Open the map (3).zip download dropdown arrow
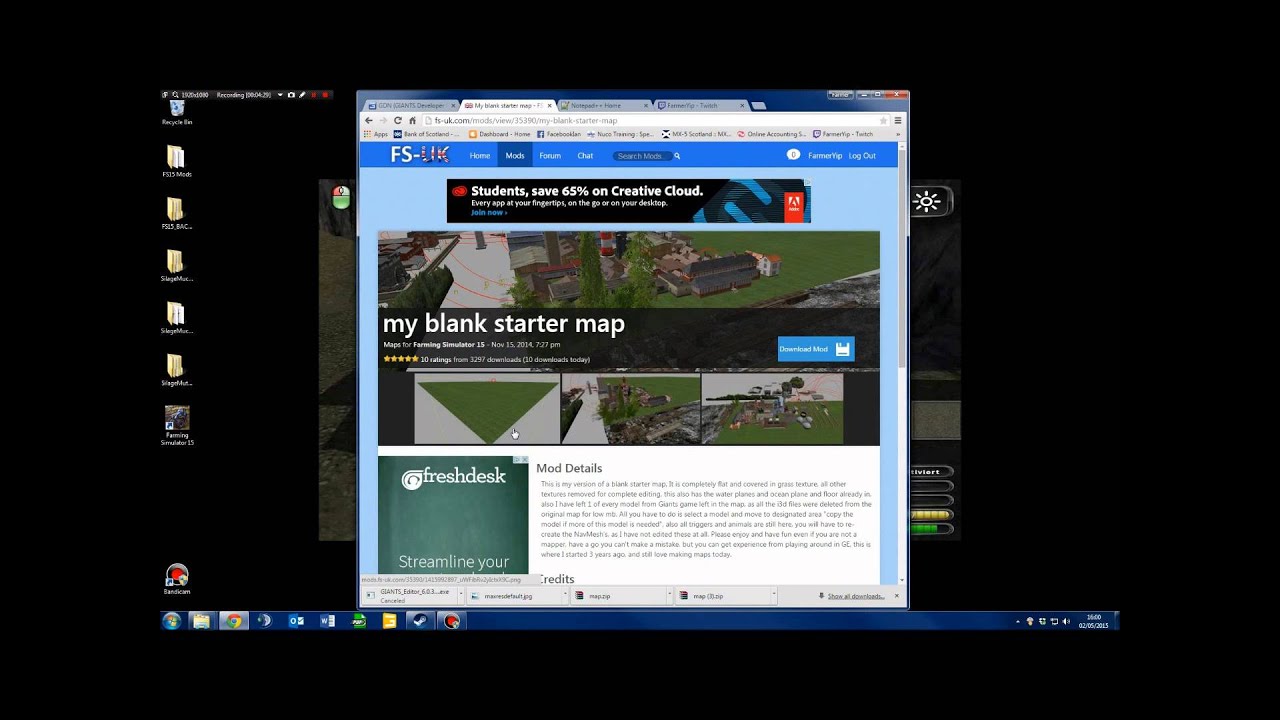This screenshot has width=1280, height=720. (x=773, y=595)
